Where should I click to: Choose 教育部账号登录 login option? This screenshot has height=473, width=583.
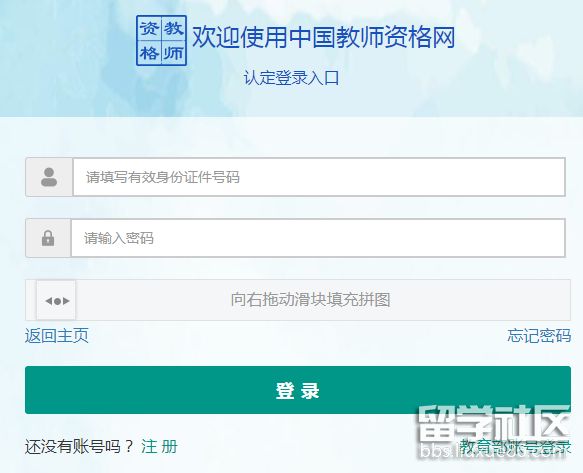(x=515, y=447)
